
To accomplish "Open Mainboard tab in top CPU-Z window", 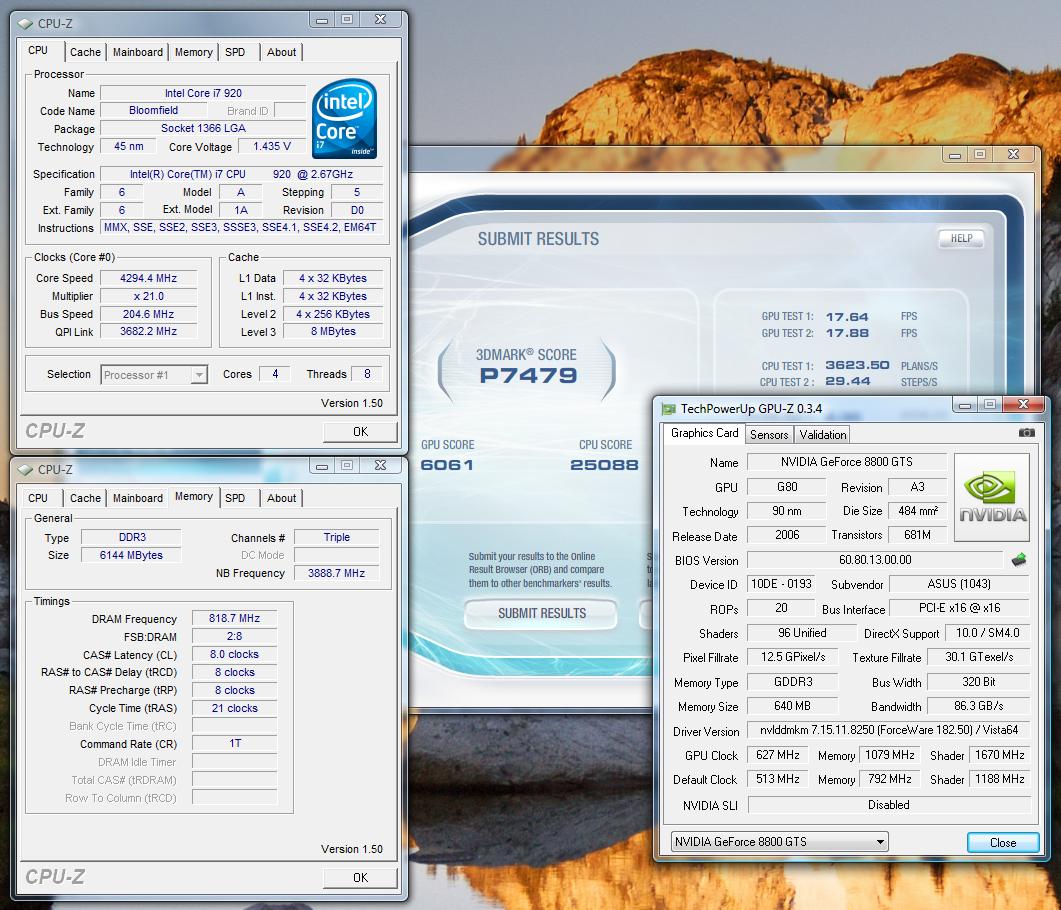I will (138, 52).
